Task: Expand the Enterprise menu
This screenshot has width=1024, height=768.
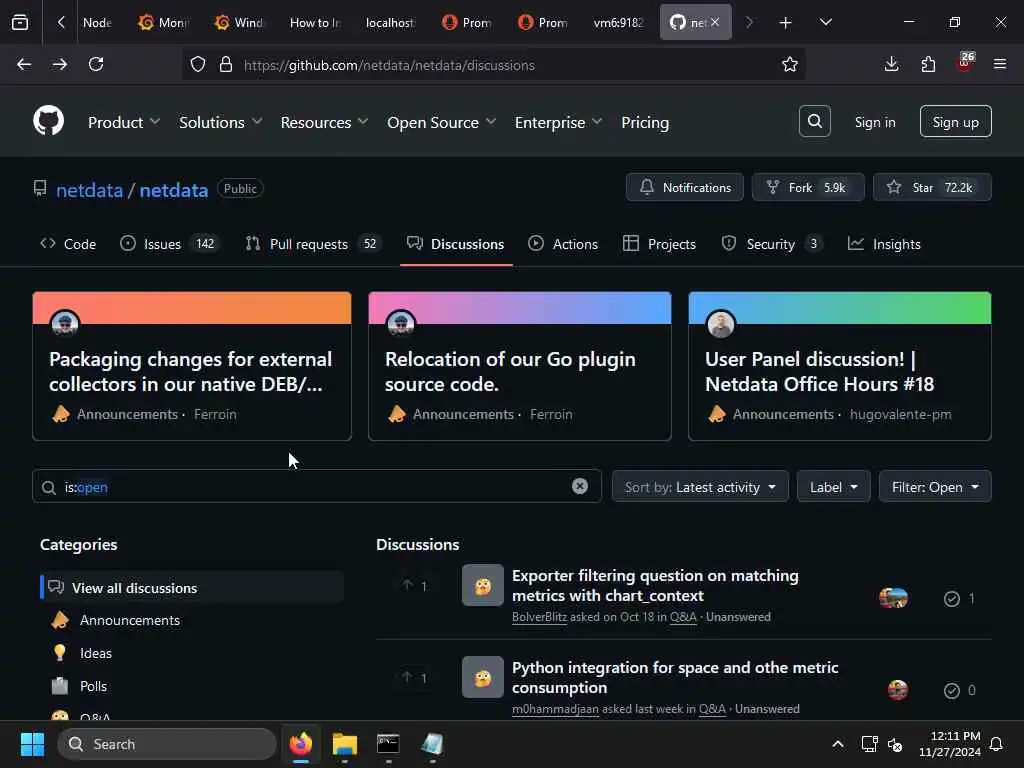Action: [x=558, y=122]
